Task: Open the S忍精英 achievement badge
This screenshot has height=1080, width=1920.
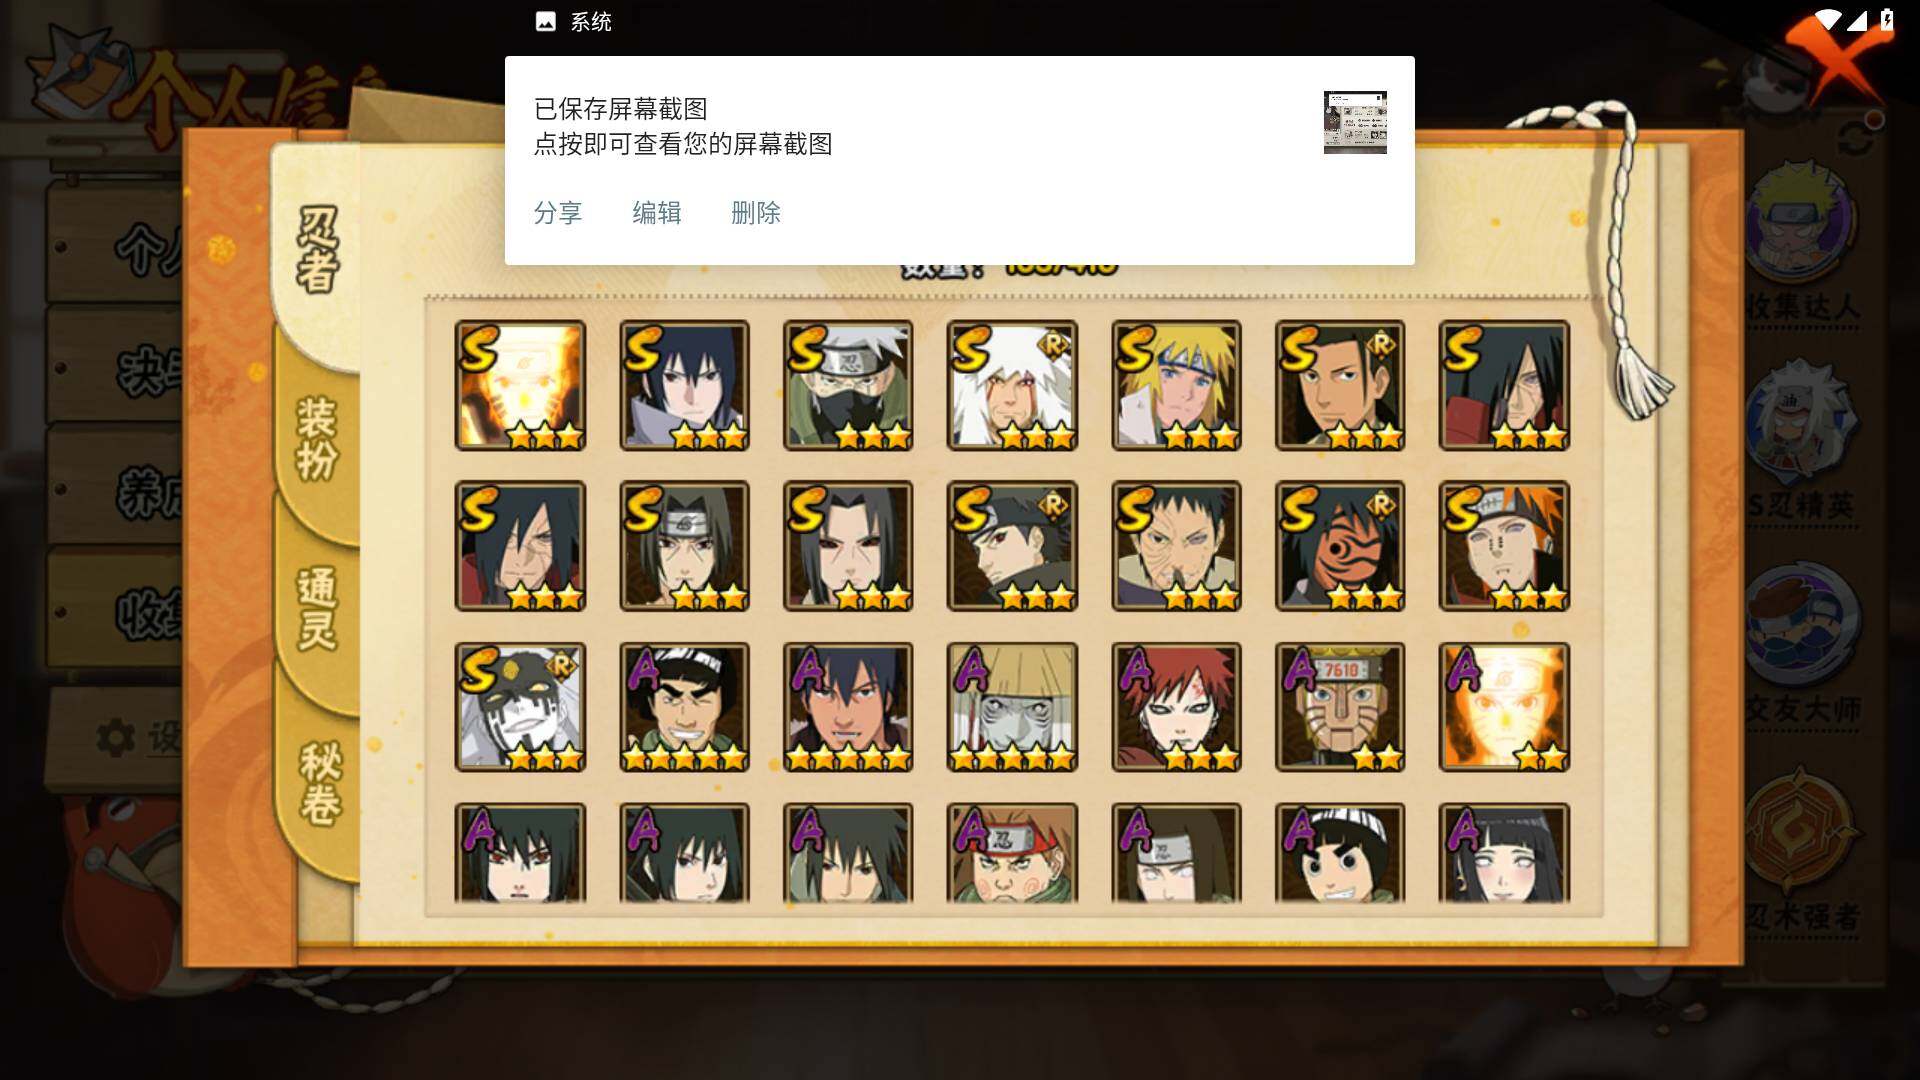Action: (x=1802, y=440)
